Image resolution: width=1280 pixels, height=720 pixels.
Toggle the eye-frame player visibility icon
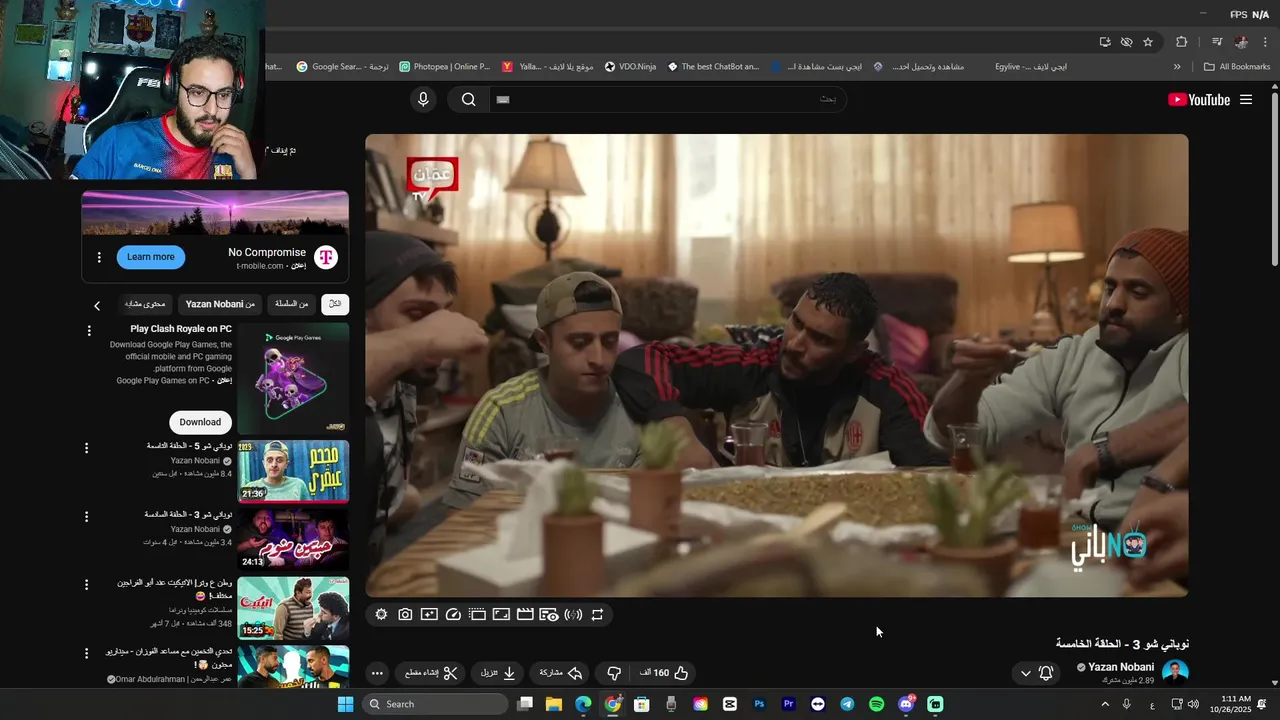pos(549,615)
